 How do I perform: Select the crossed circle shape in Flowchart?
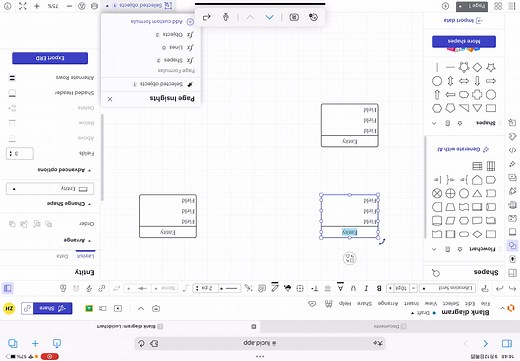coord(437,193)
